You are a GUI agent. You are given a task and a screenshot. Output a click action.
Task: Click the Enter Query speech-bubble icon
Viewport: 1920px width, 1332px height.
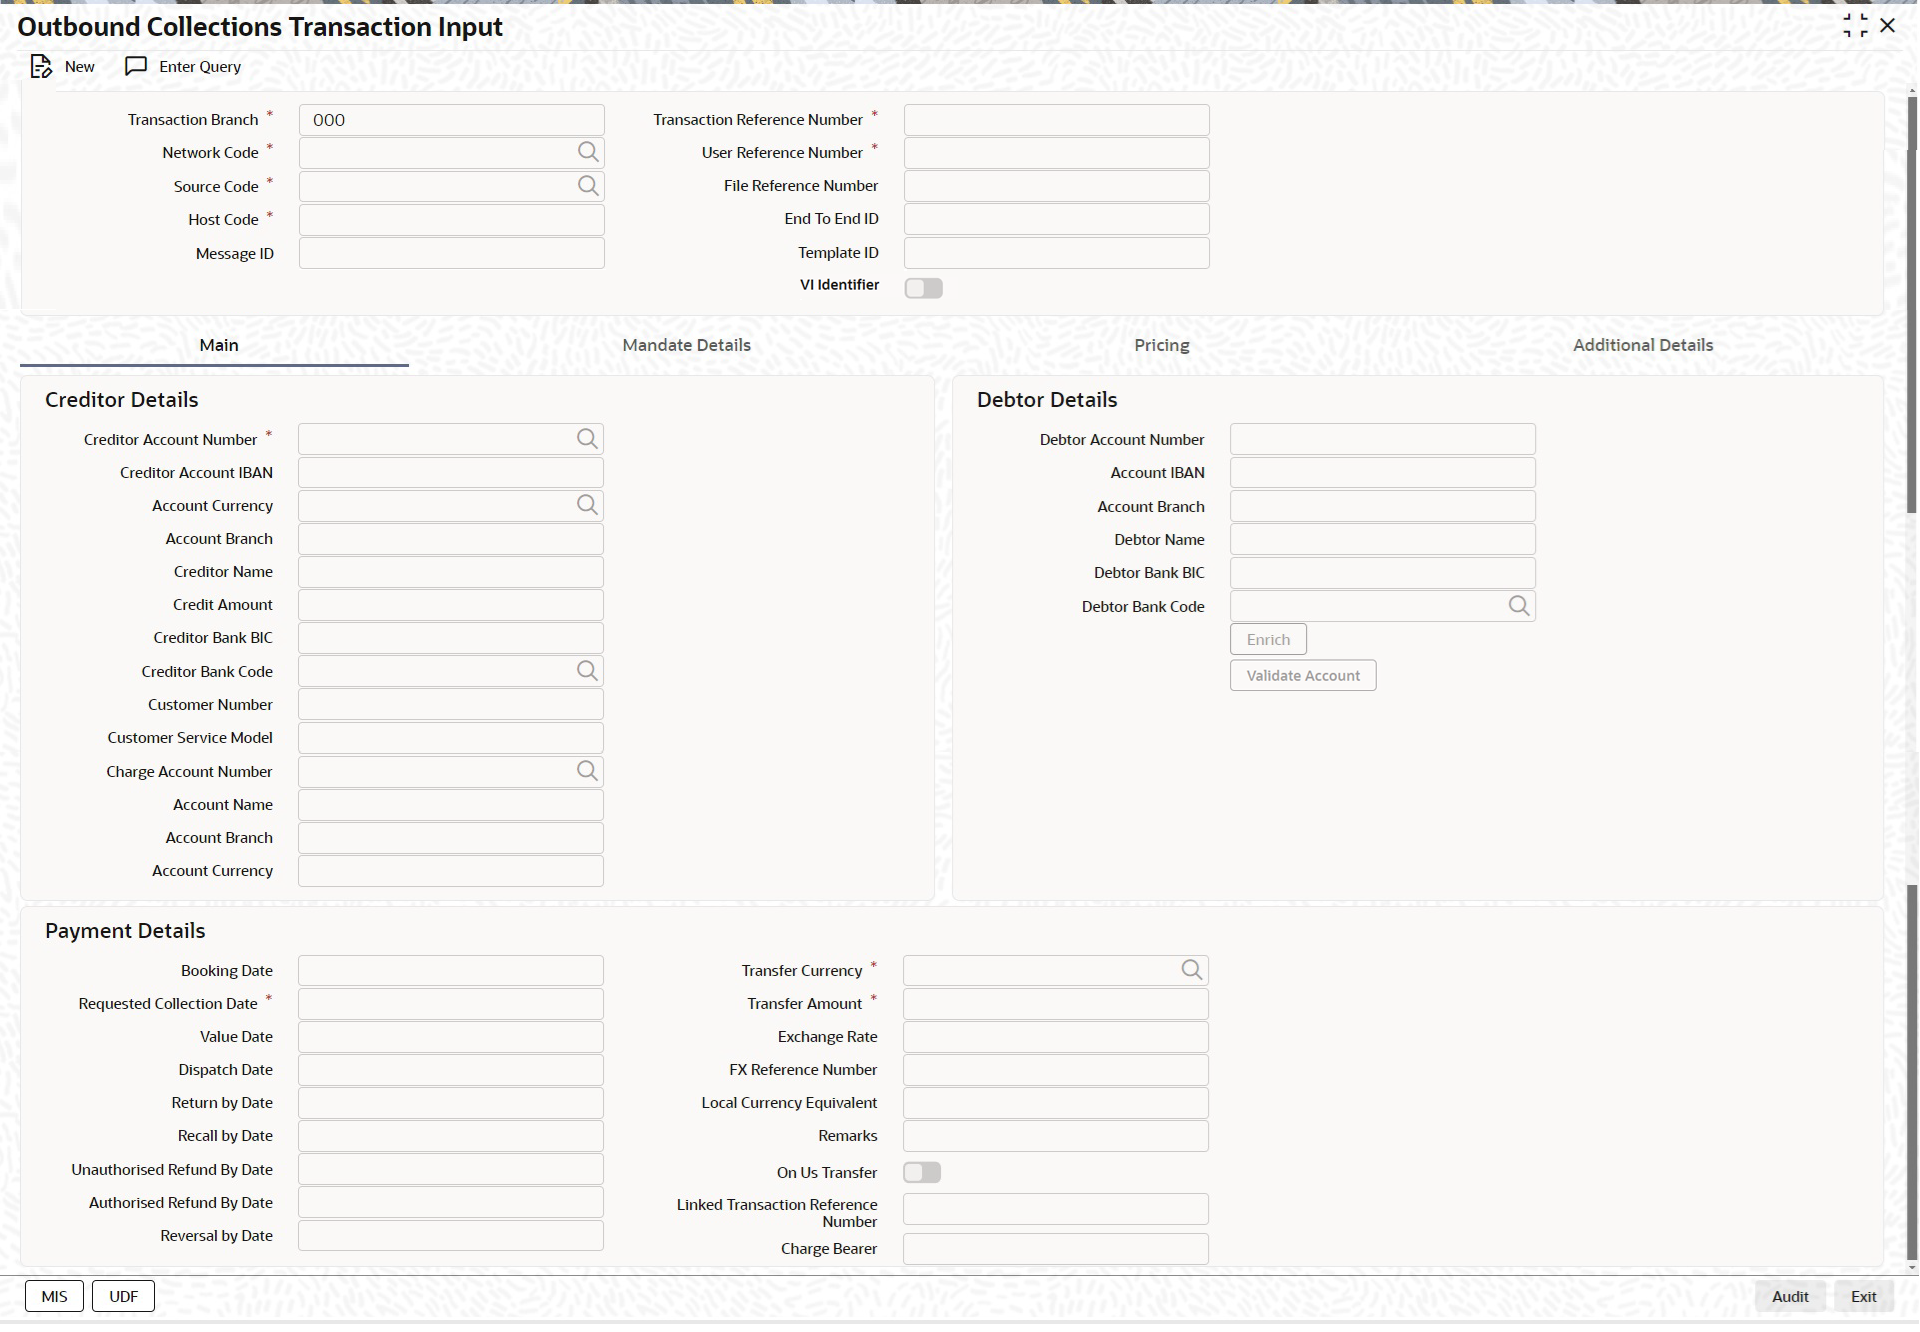coord(136,66)
